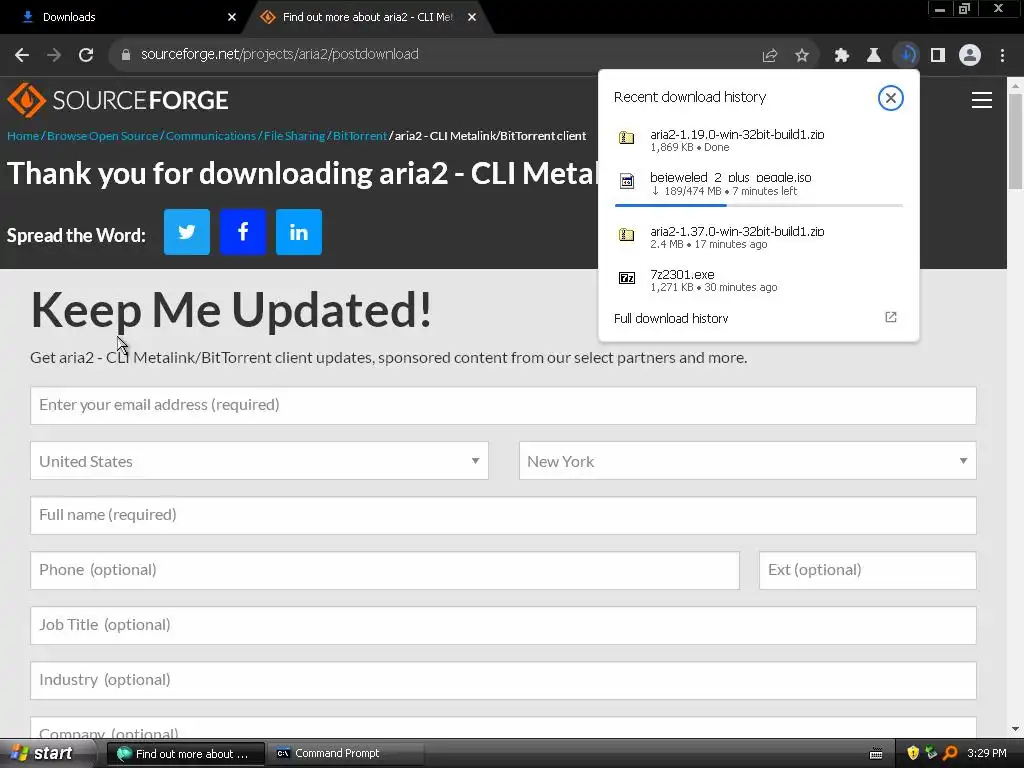Select the Find out more about taskbar button
Image resolution: width=1024 pixels, height=768 pixels.
click(186, 754)
